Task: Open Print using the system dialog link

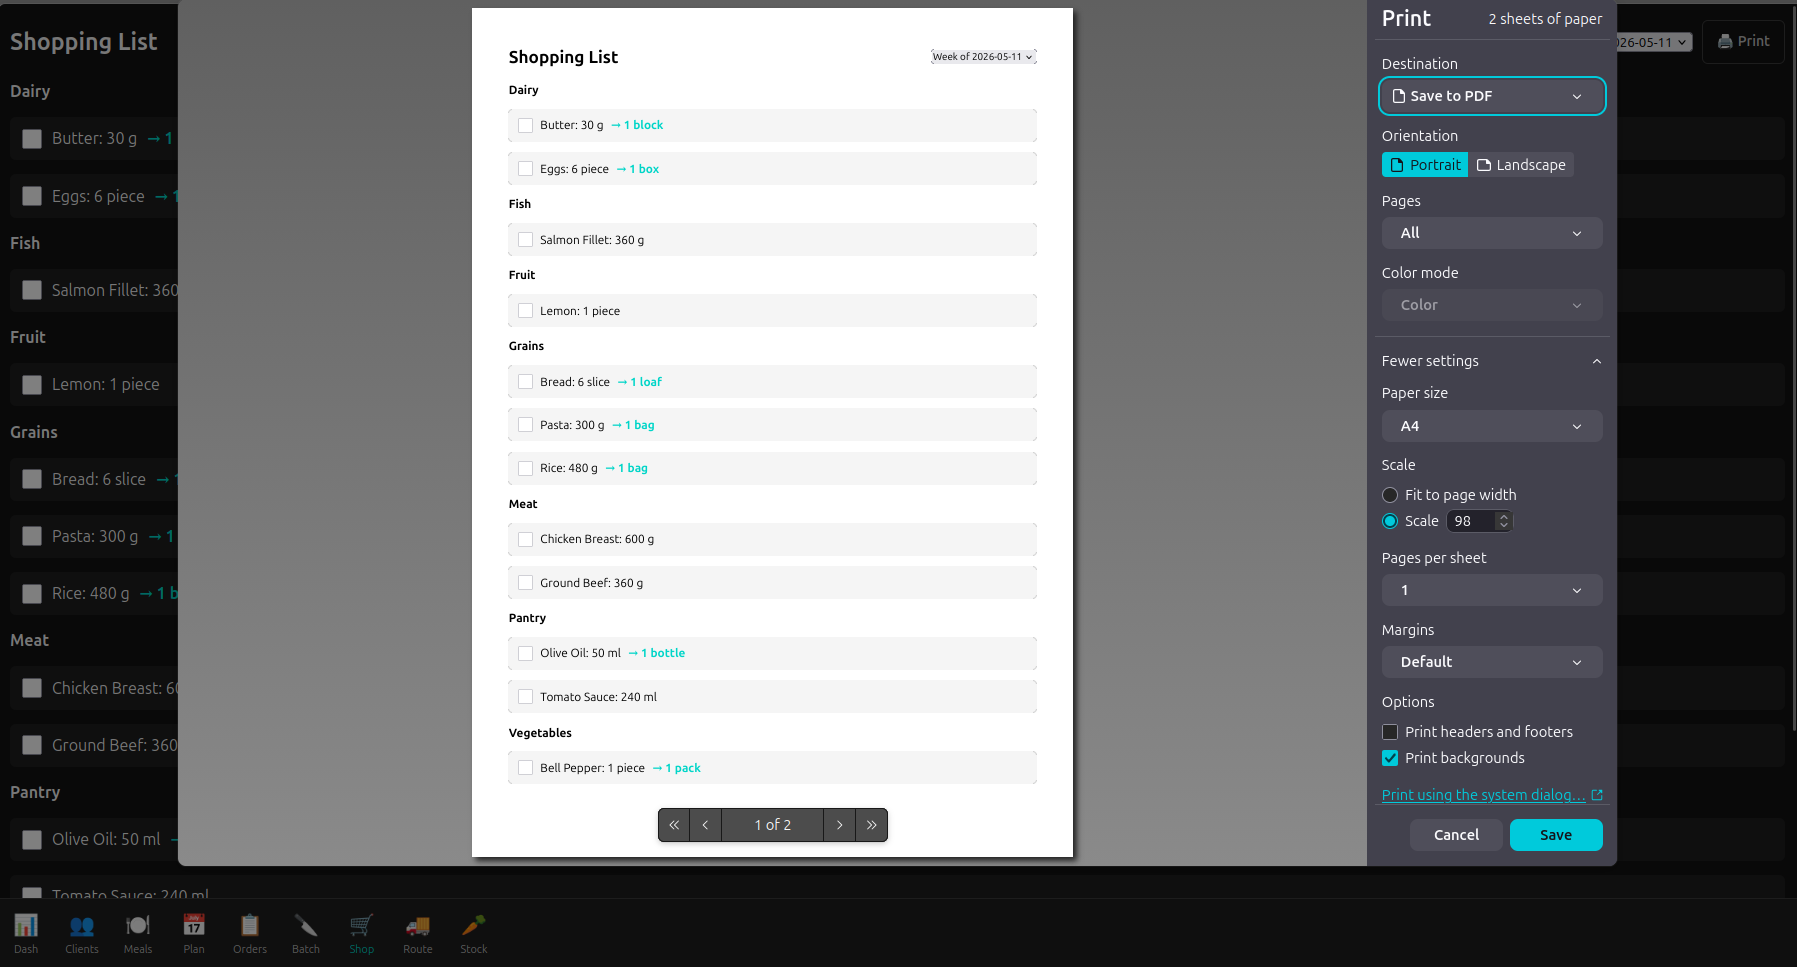Action: pyautogui.click(x=1483, y=795)
